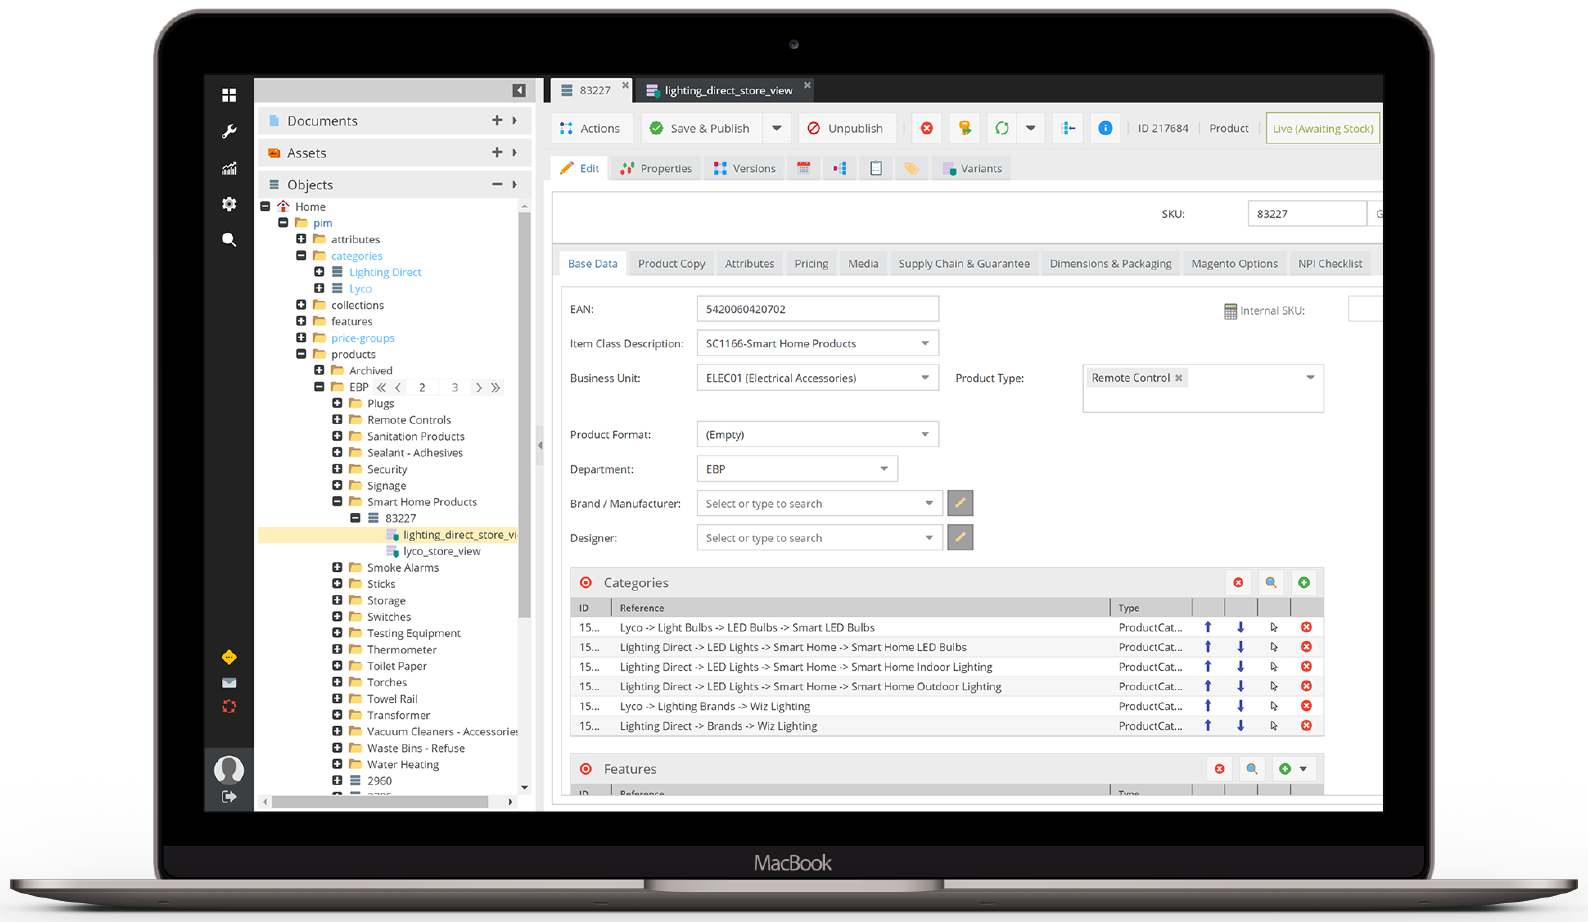Click the logout icon below the avatar
Screen dimensions: 1588x922
click(229, 796)
